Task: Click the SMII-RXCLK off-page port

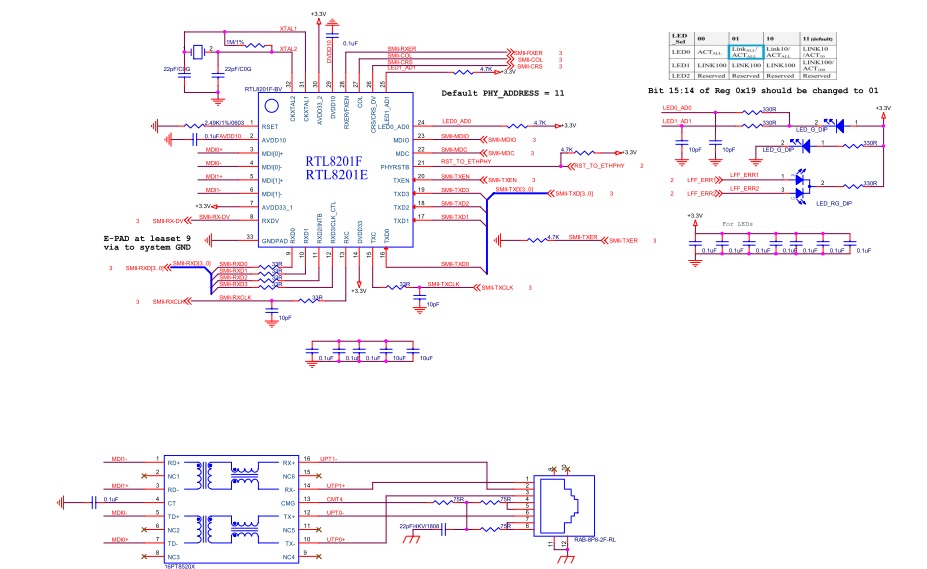Action: [x=172, y=302]
